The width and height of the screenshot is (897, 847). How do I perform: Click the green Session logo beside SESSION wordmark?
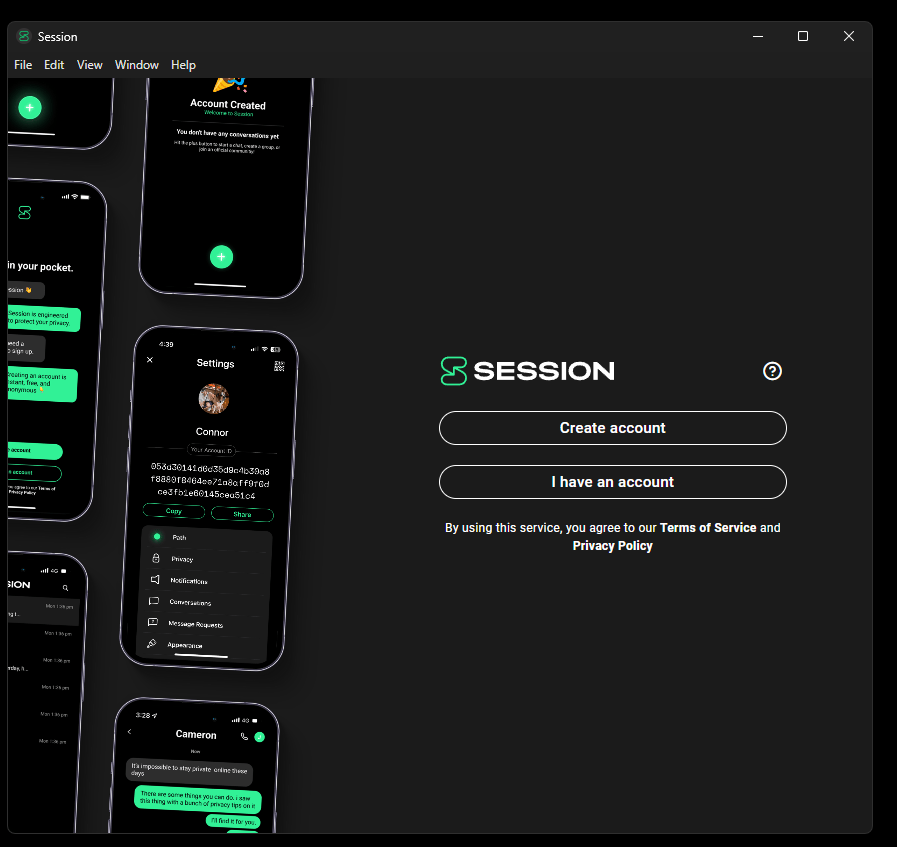click(x=454, y=371)
